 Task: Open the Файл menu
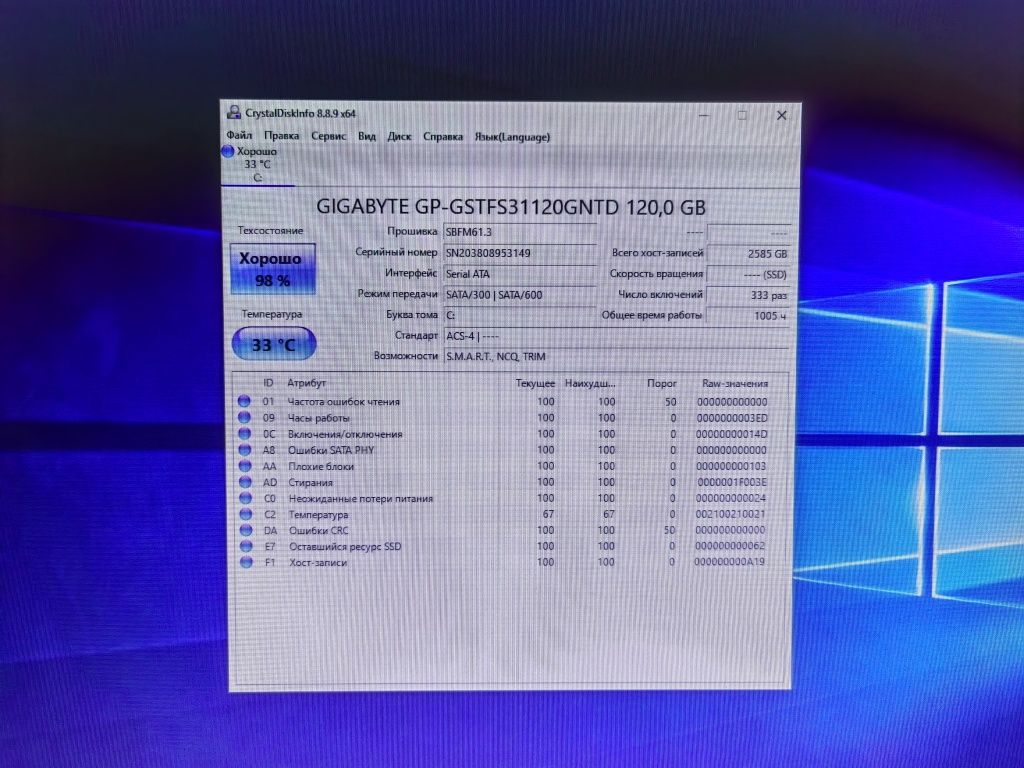(239, 135)
